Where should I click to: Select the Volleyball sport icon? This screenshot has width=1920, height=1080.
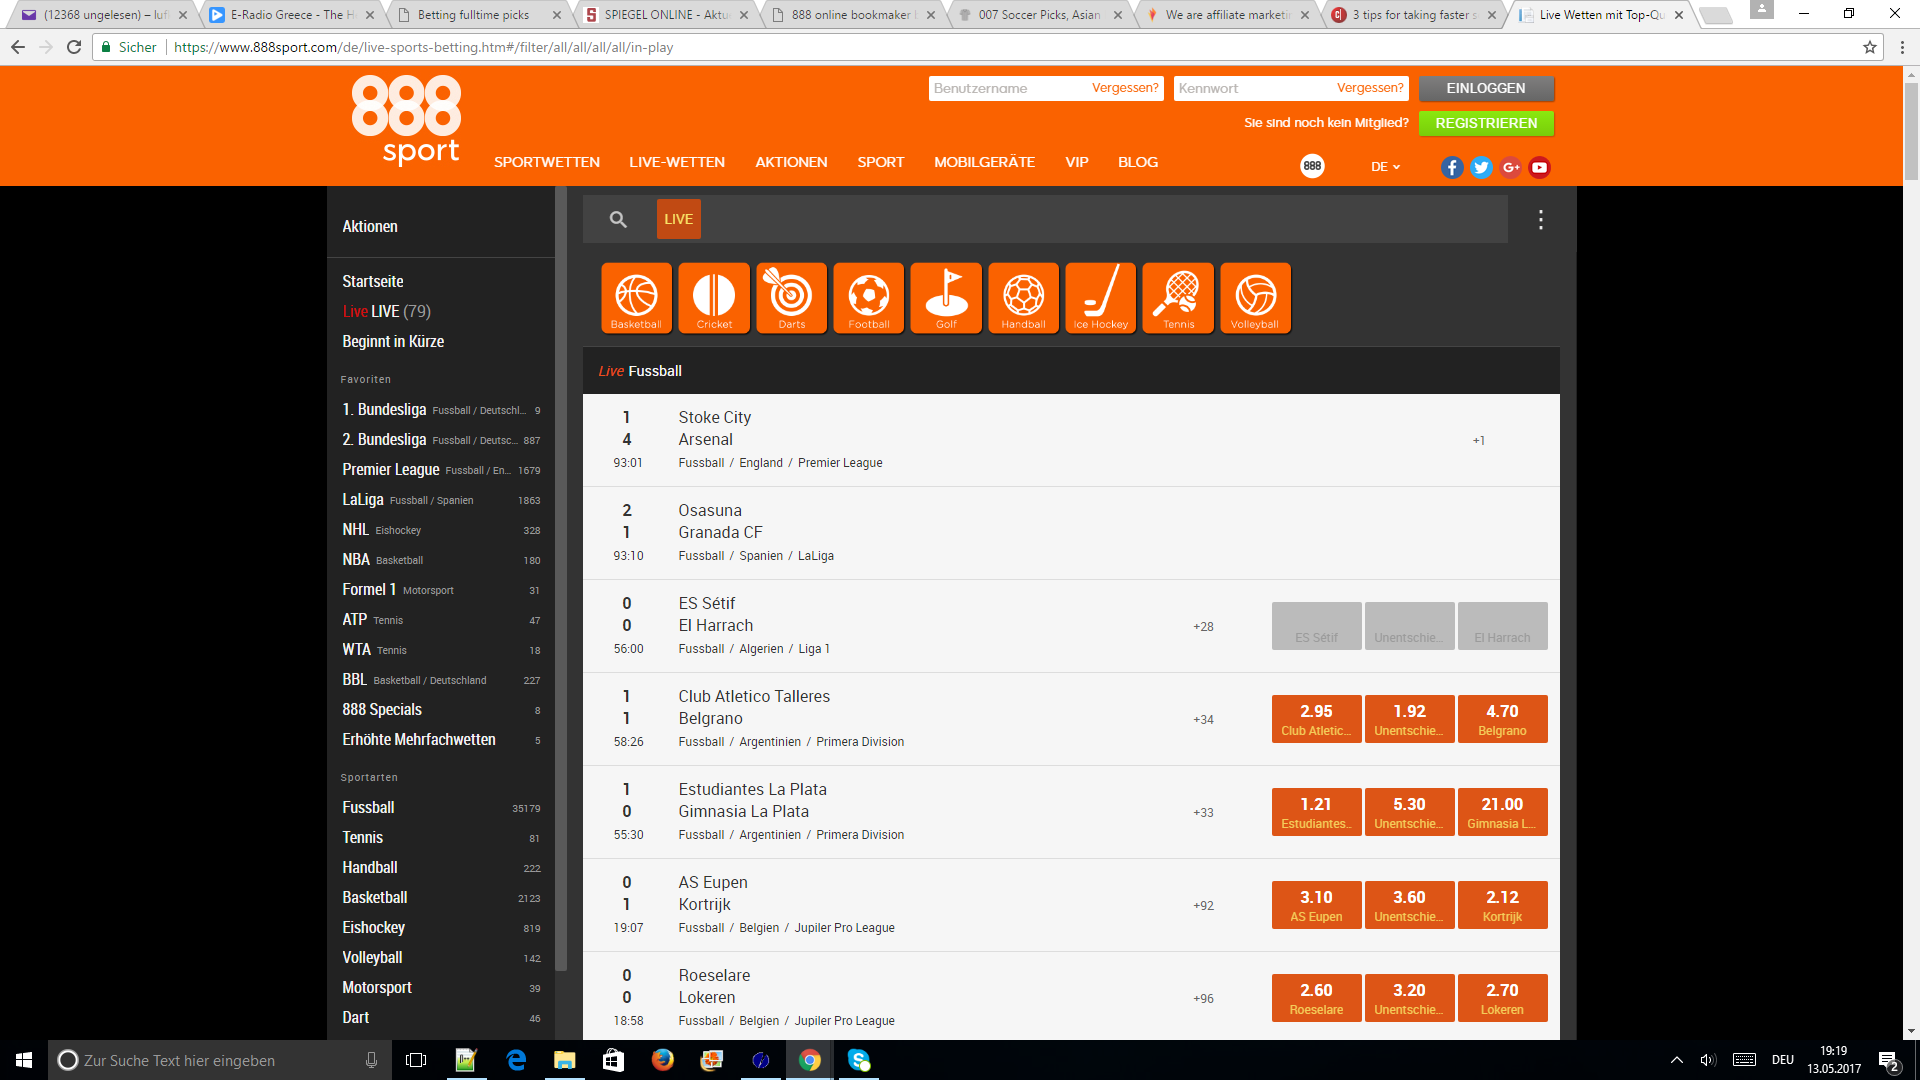tap(1255, 298)
